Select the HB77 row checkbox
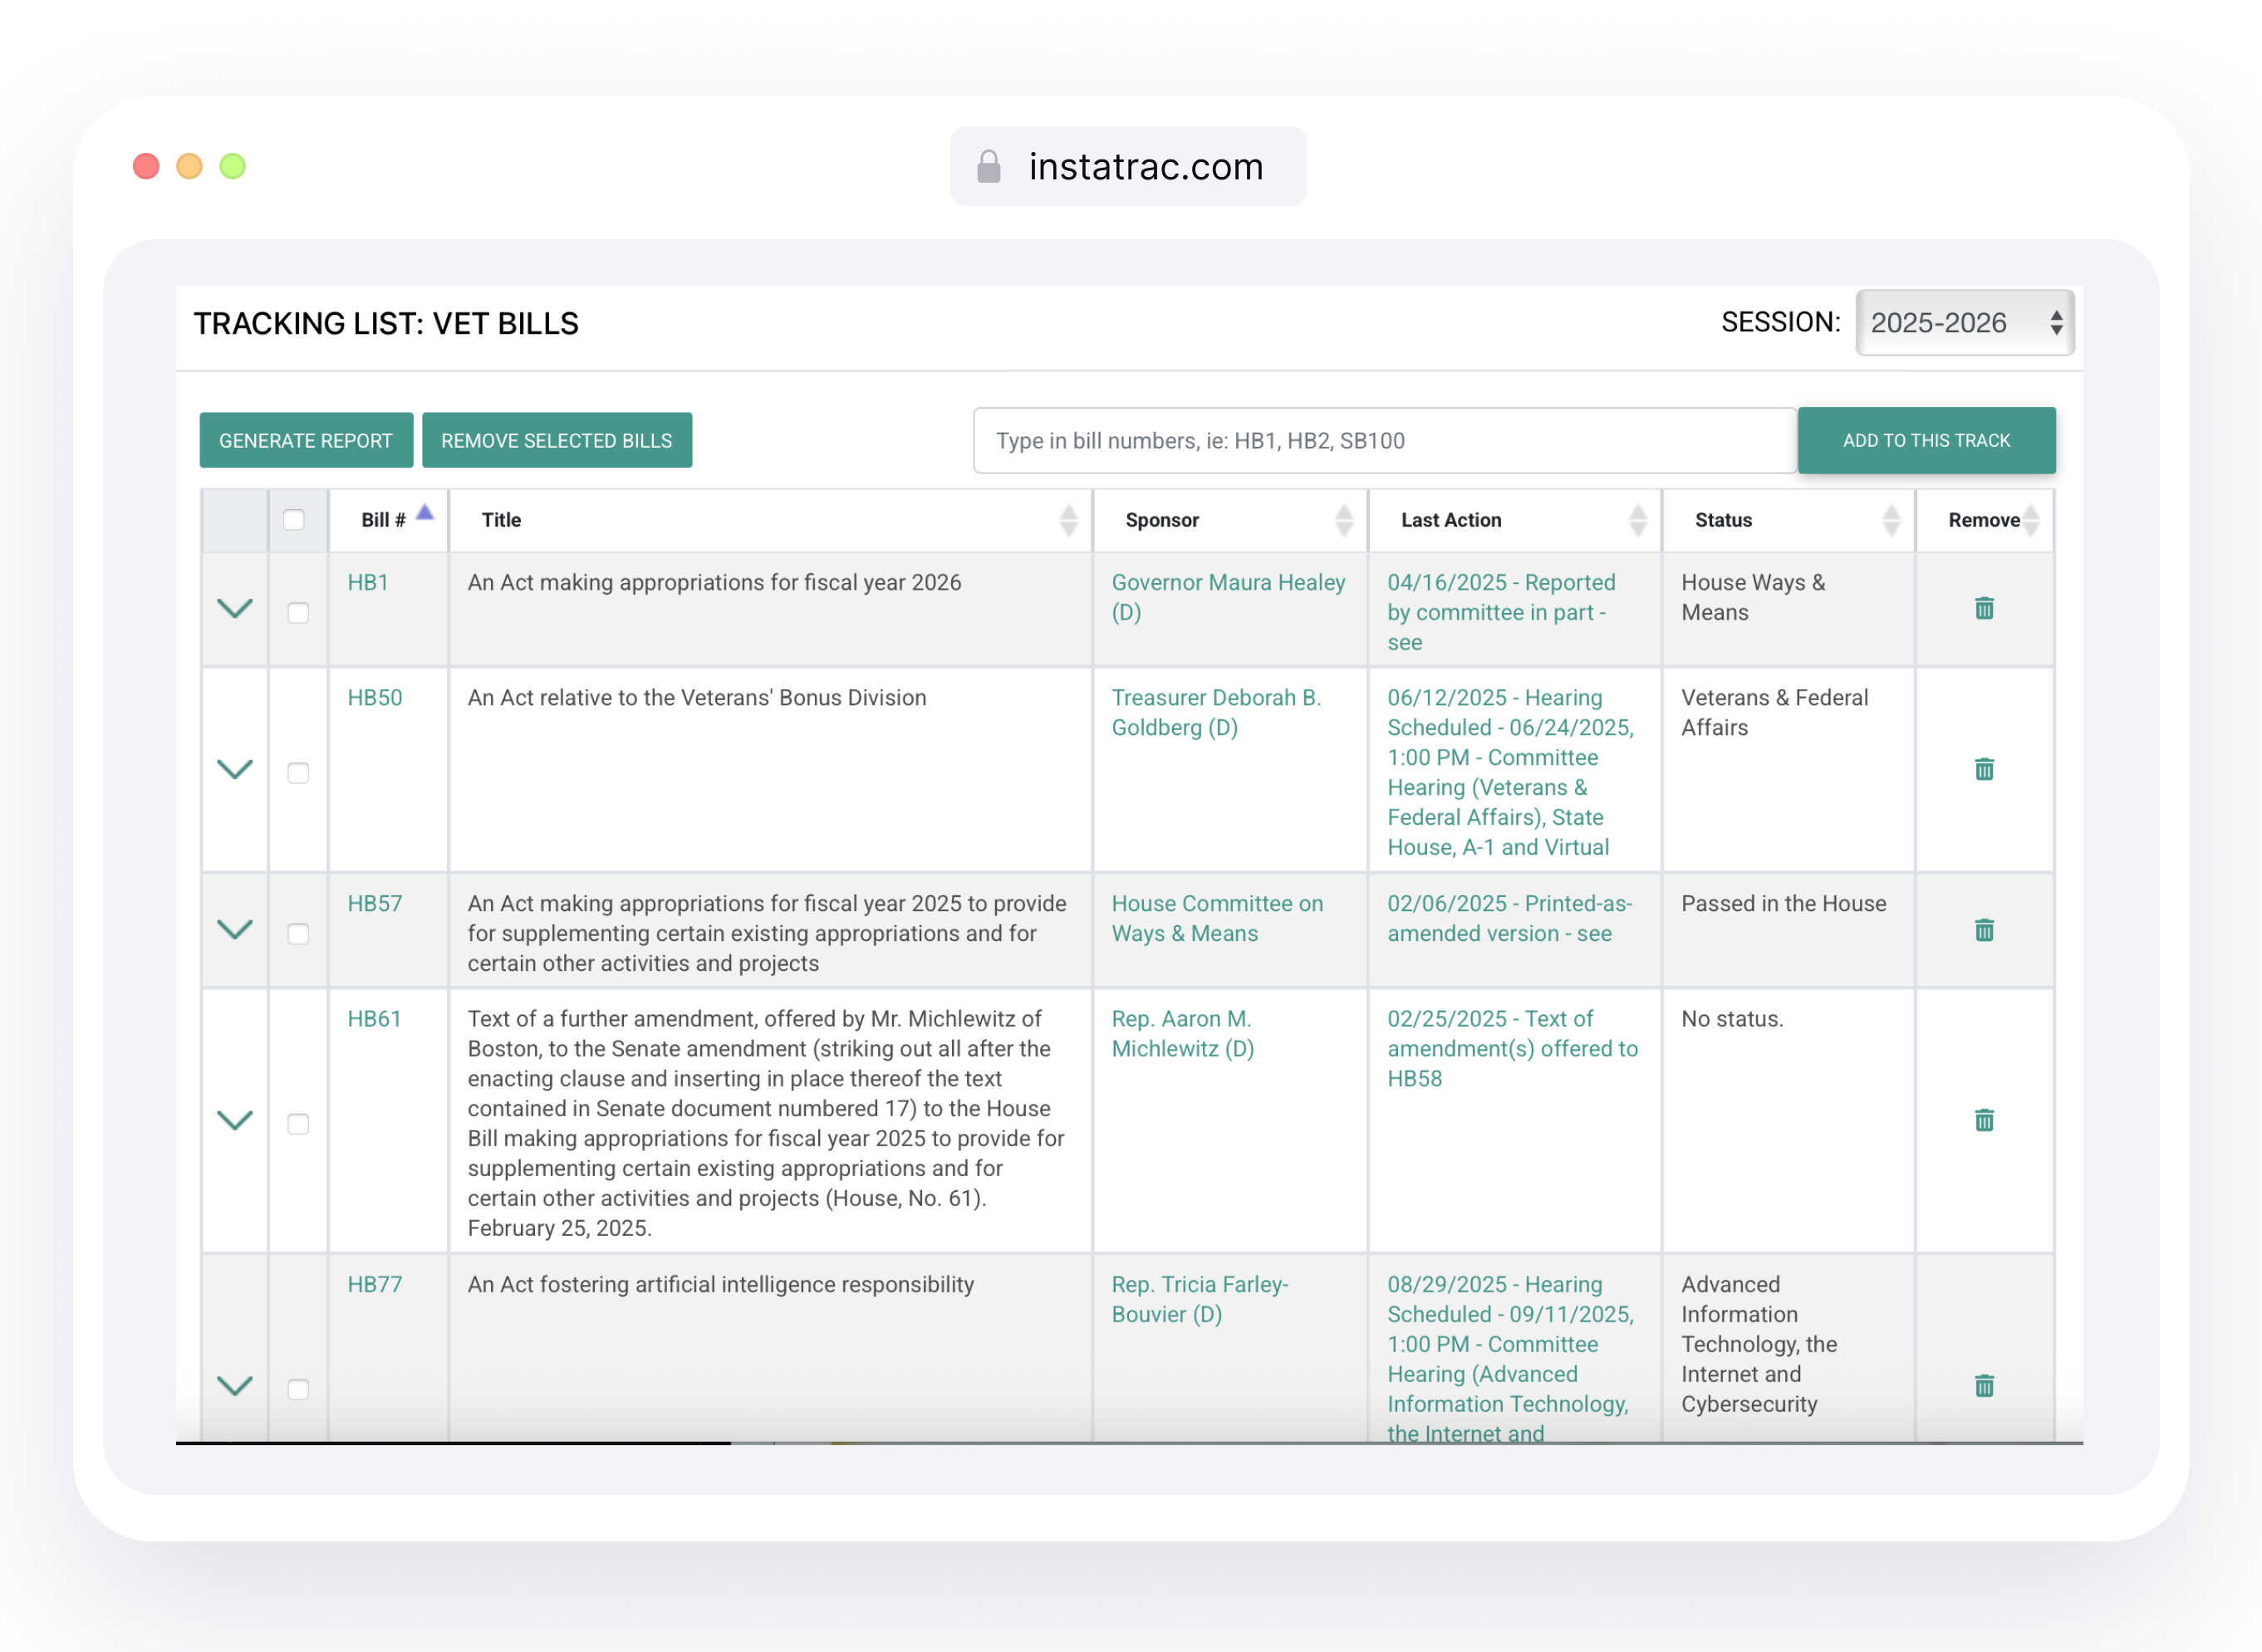Image resolution: width=2262 pixels, height=1652 pixels. pyautogui.click(x=298, y=1389)
